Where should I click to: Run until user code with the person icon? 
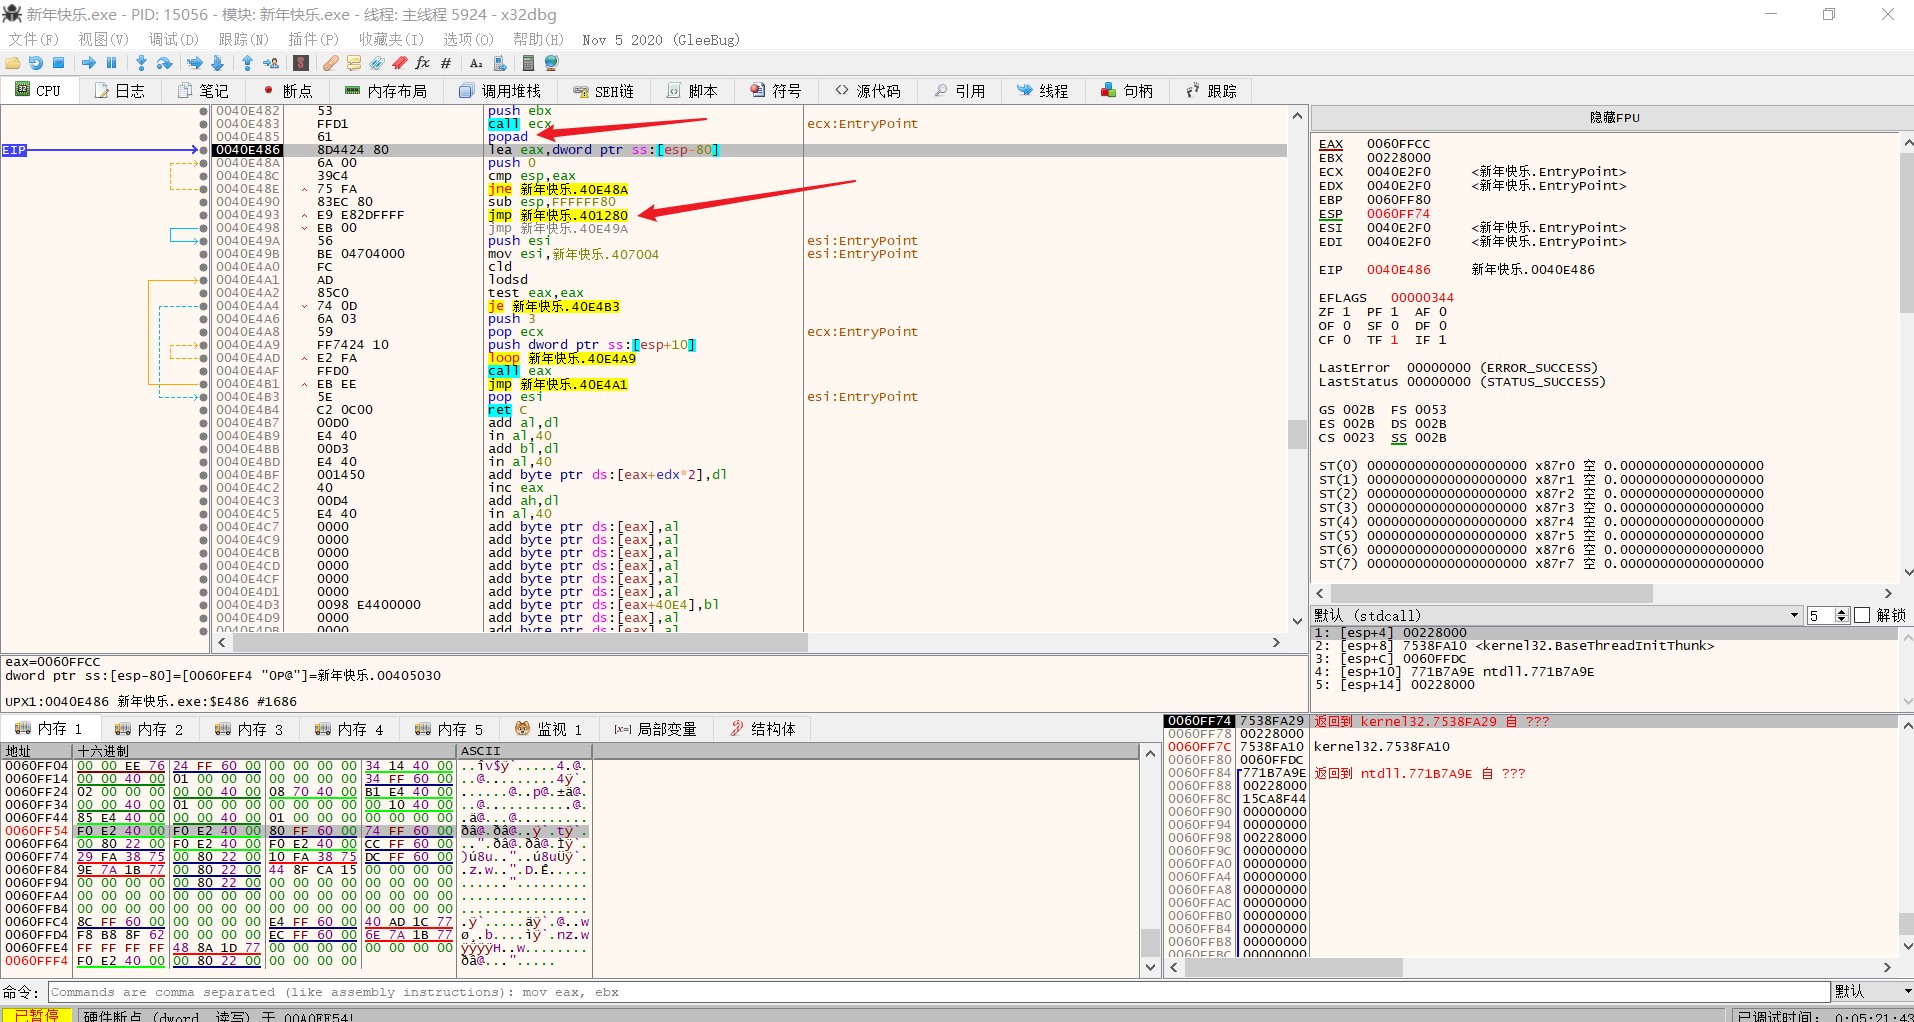pyautogui.click(x=272, y=62)
